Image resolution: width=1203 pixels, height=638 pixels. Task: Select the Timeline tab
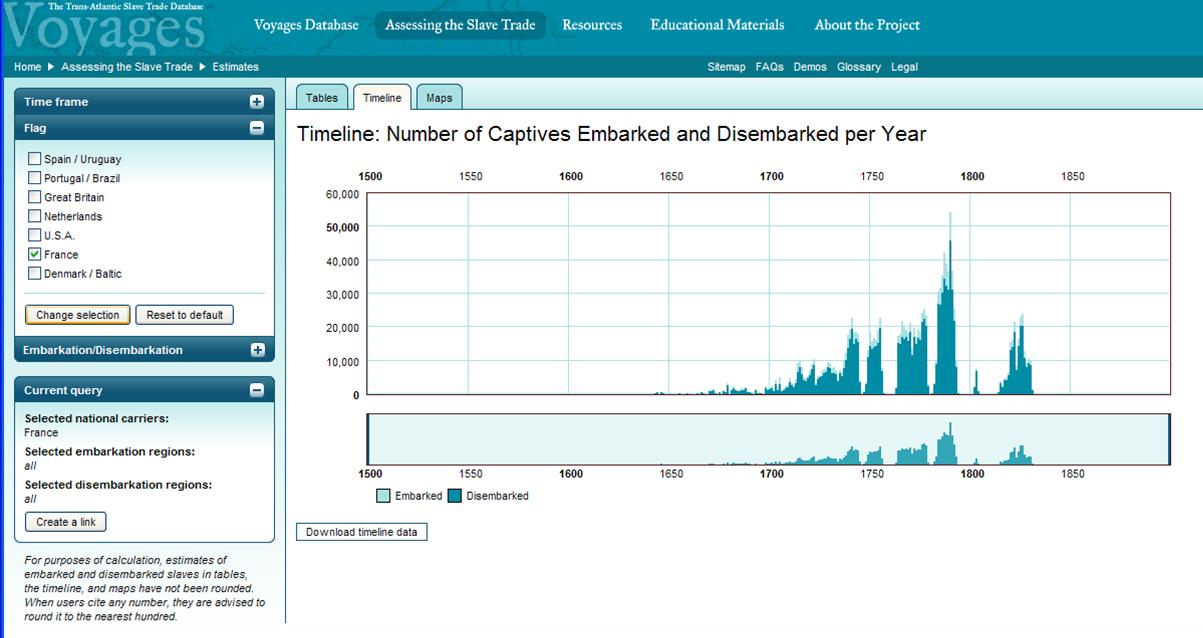382,98
